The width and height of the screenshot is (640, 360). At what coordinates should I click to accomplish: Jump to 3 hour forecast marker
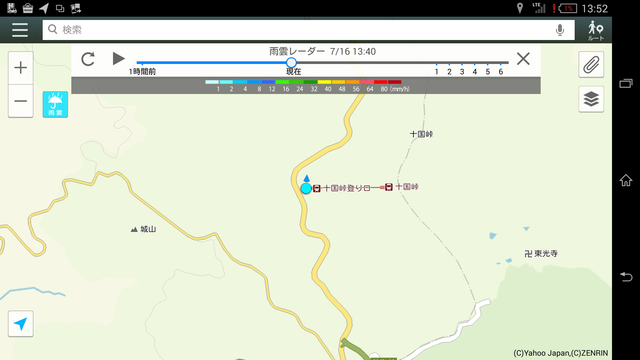pos(462,71)
